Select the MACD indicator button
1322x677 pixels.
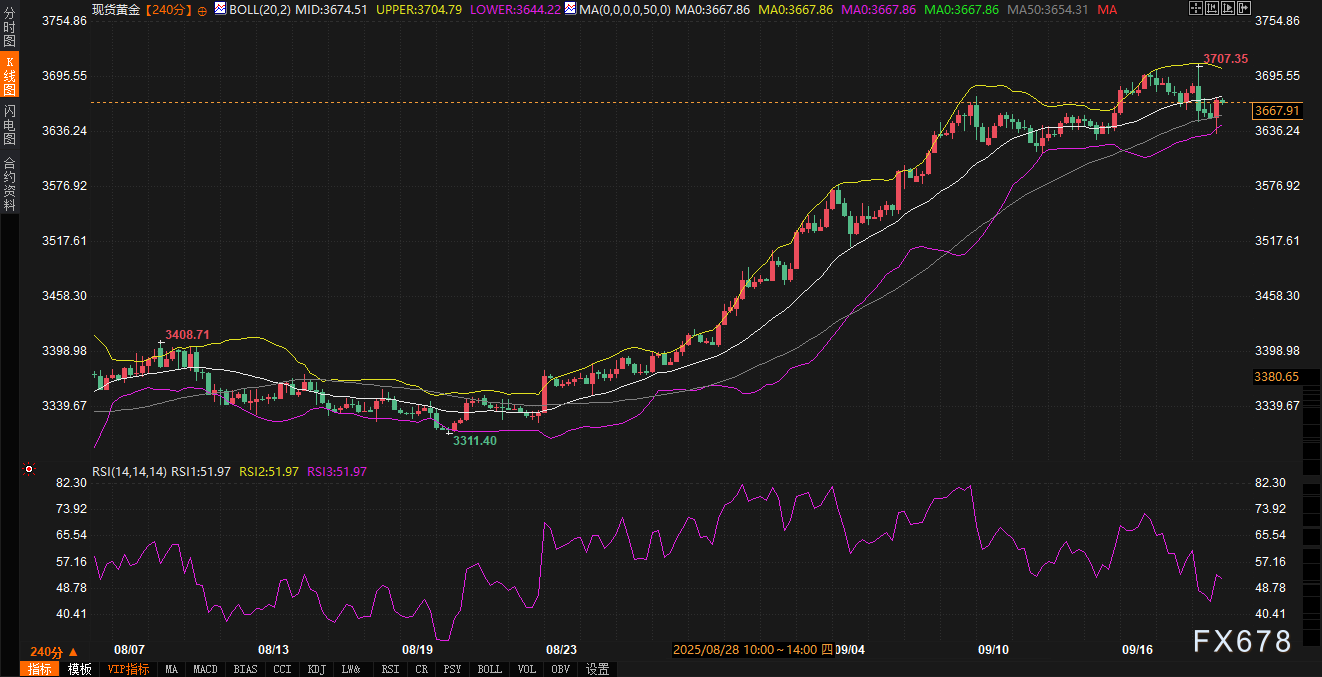click(205, 669)
